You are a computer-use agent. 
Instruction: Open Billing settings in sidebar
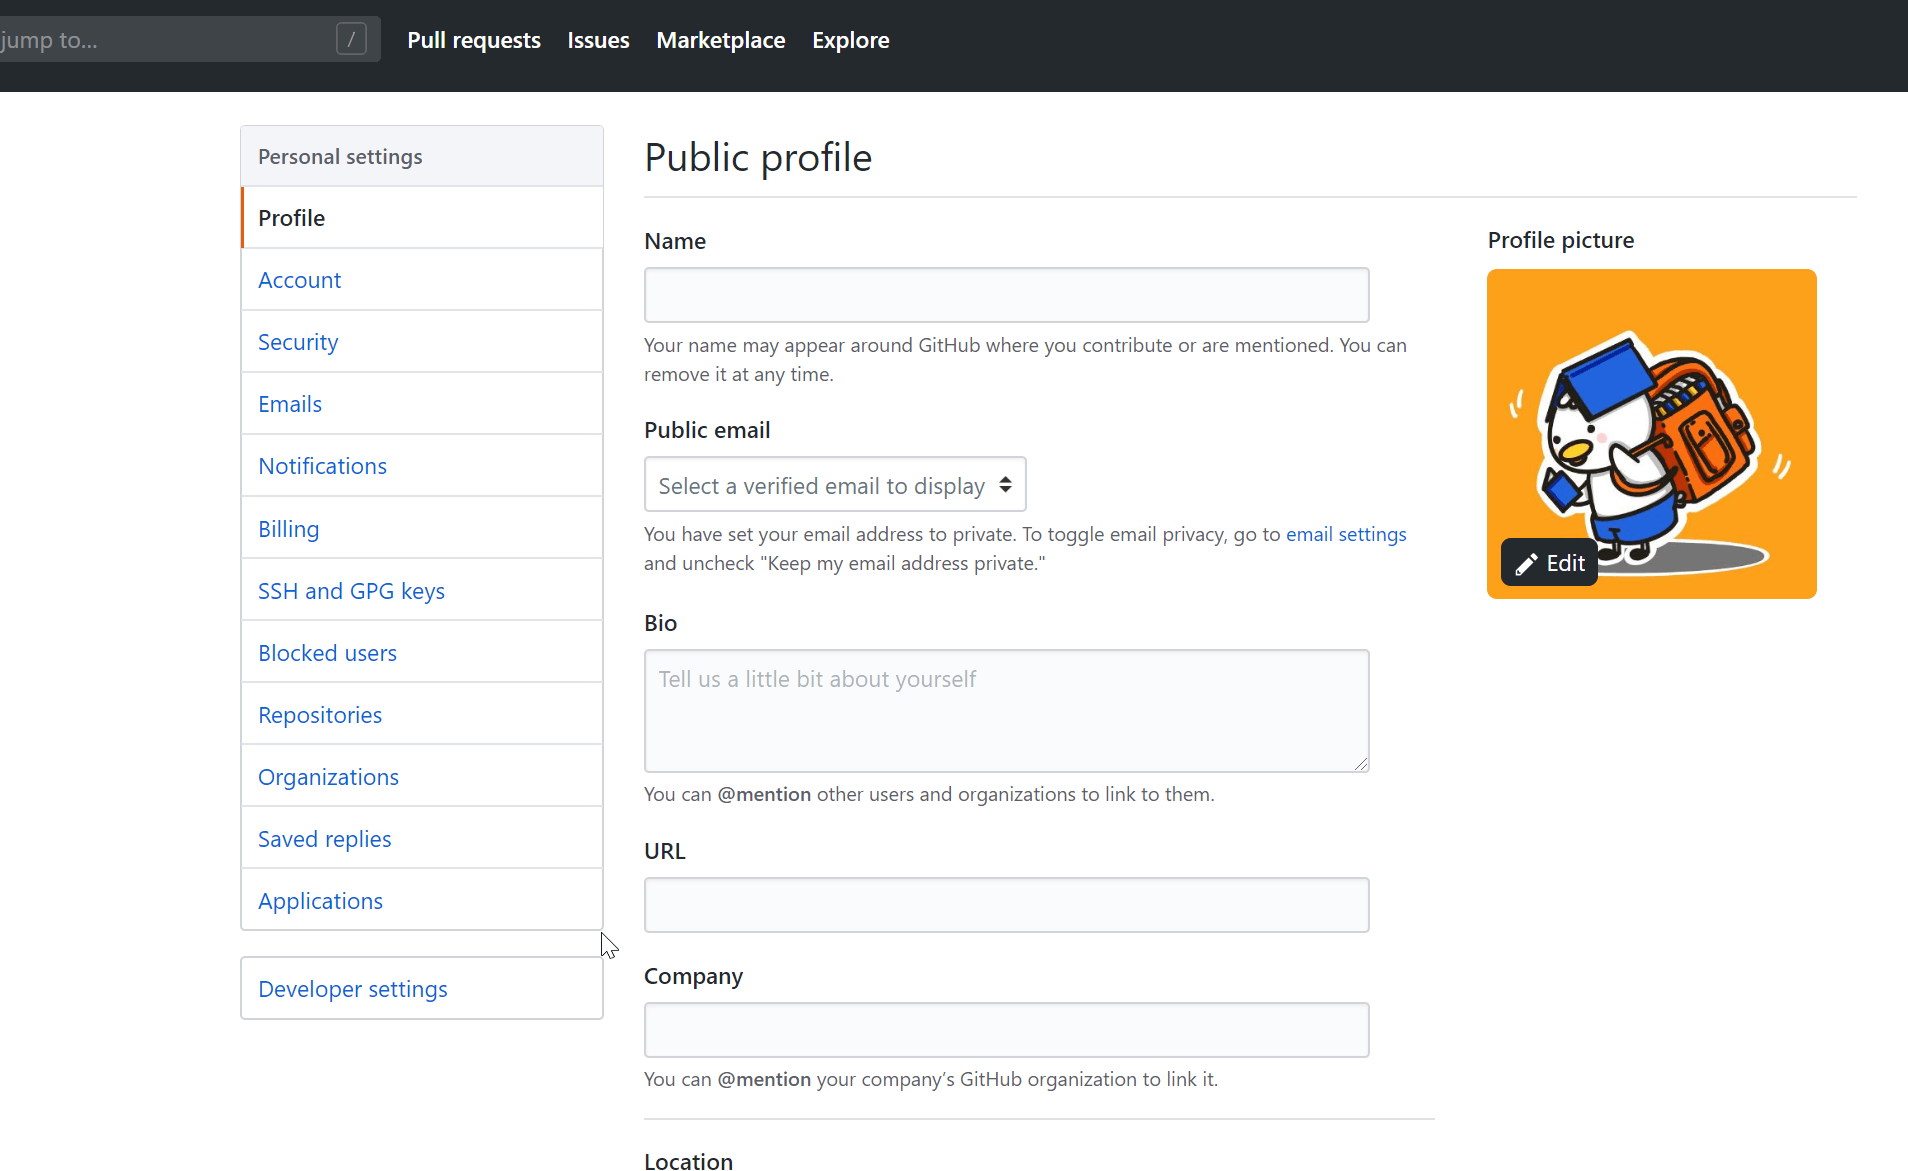422,528
